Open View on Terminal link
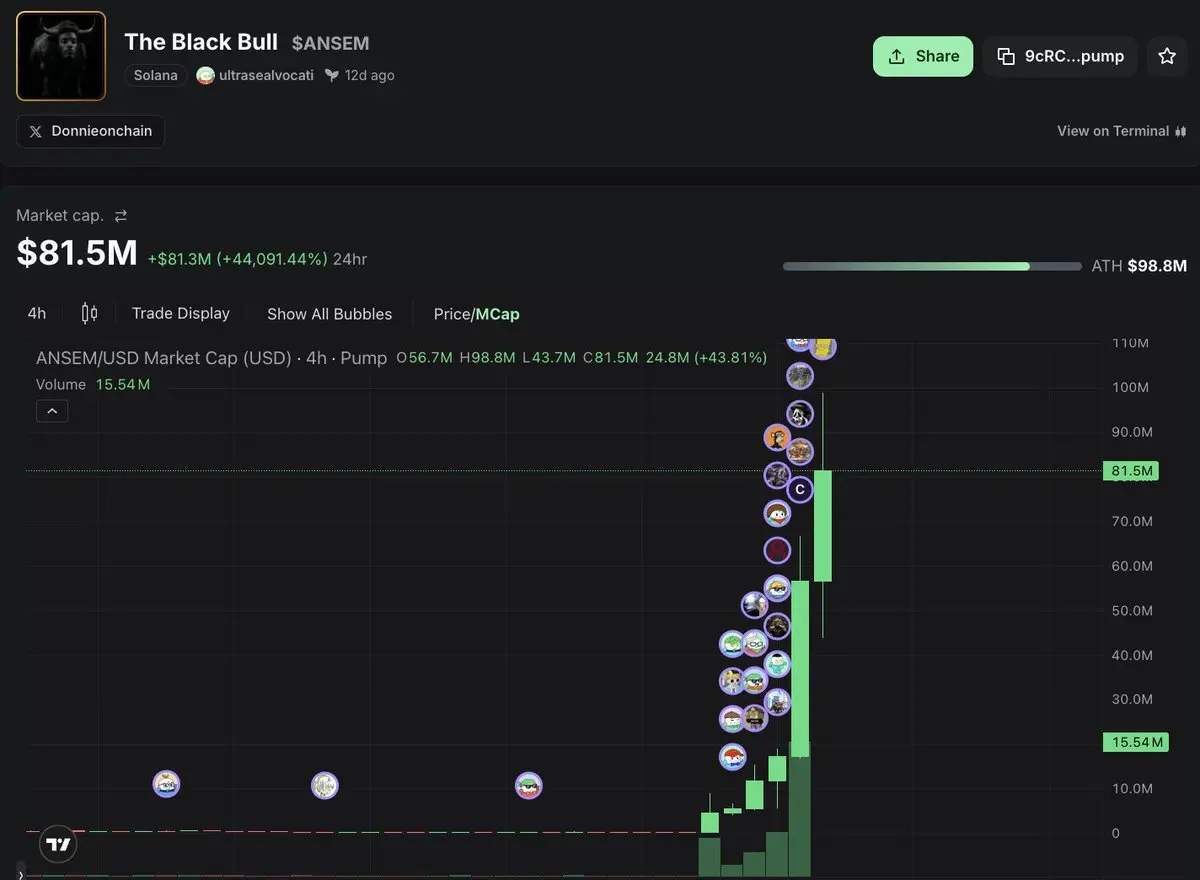This screenshot has height=880, width=1200. click(x=1122, y=131)
